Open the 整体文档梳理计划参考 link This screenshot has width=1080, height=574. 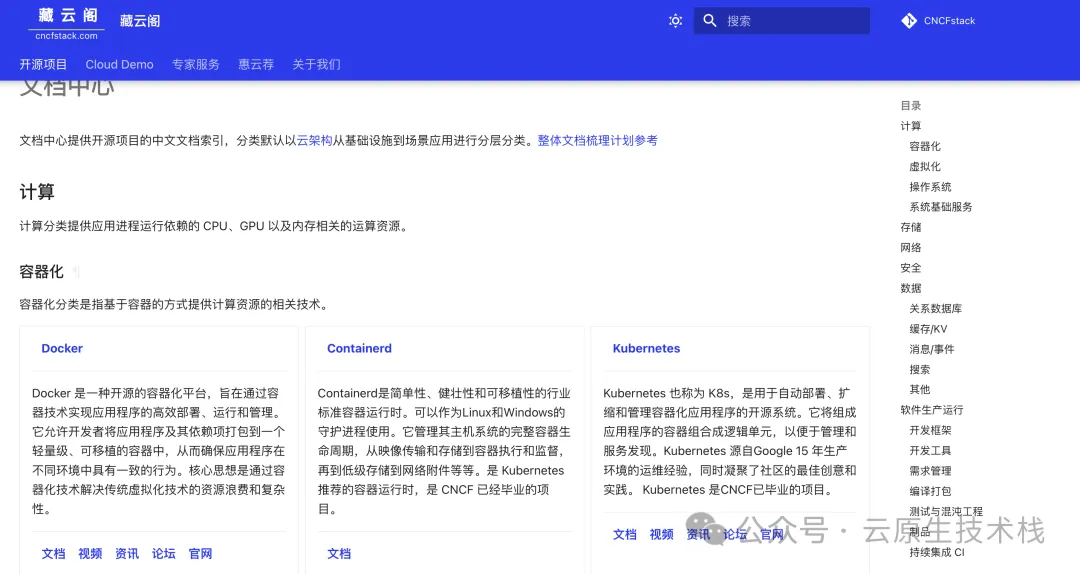coord(597,141)
